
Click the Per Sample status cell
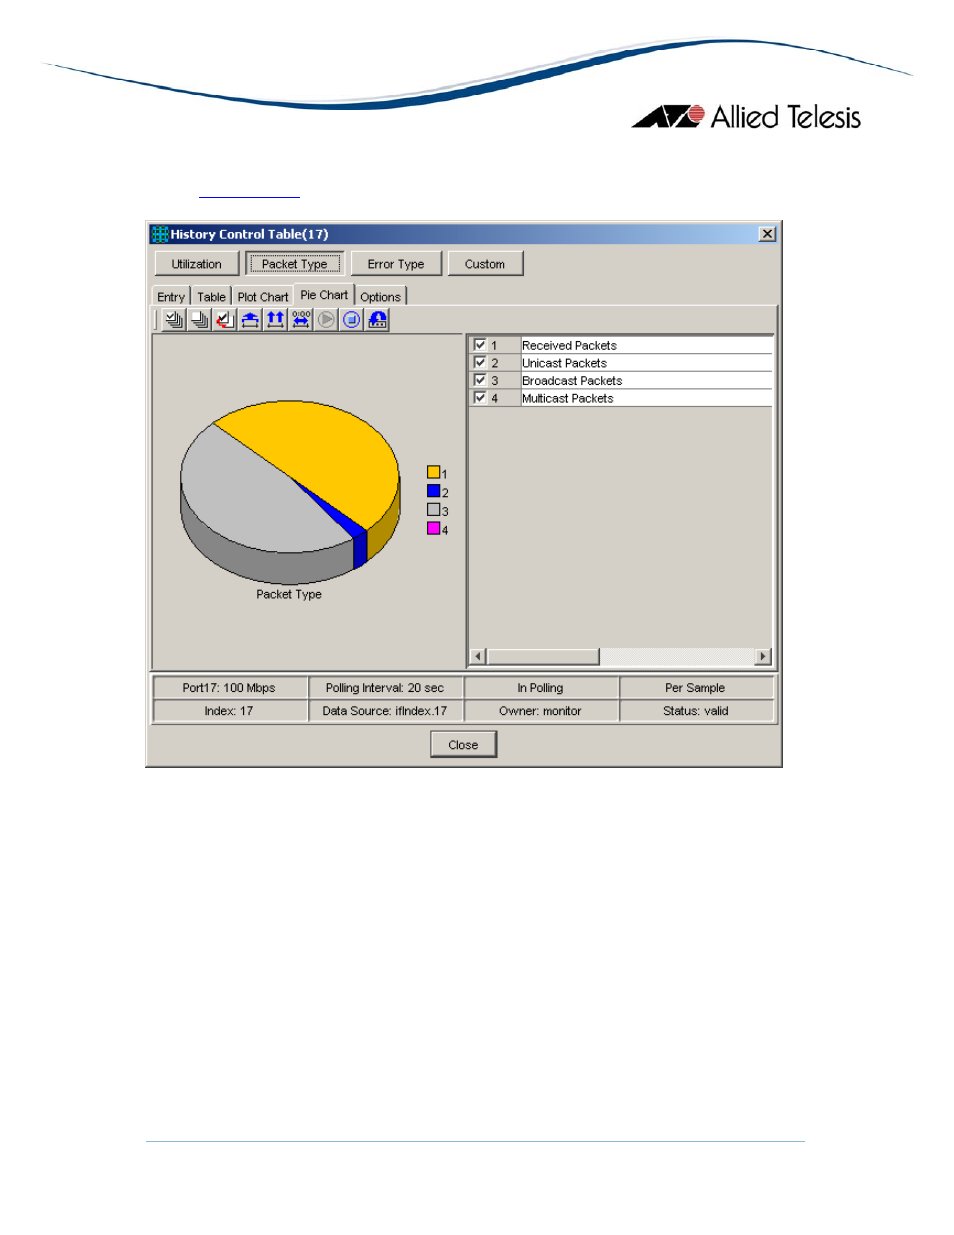696,688
